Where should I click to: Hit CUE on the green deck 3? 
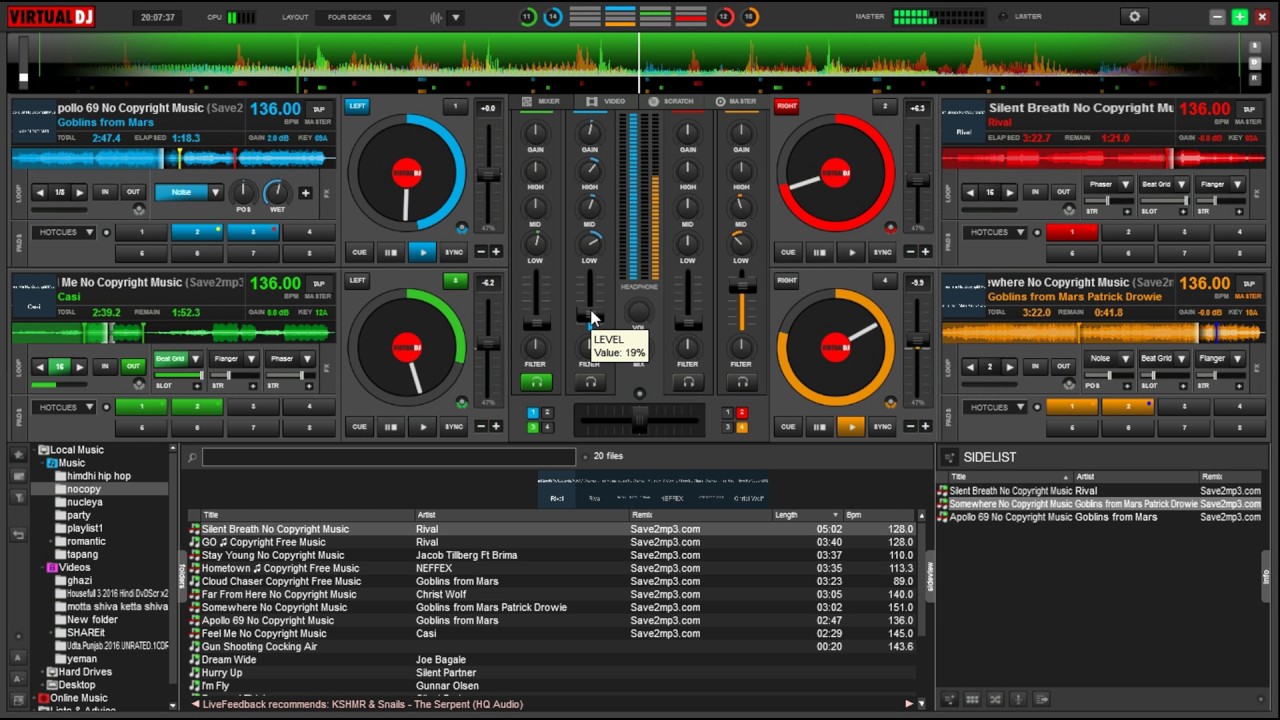359,427
